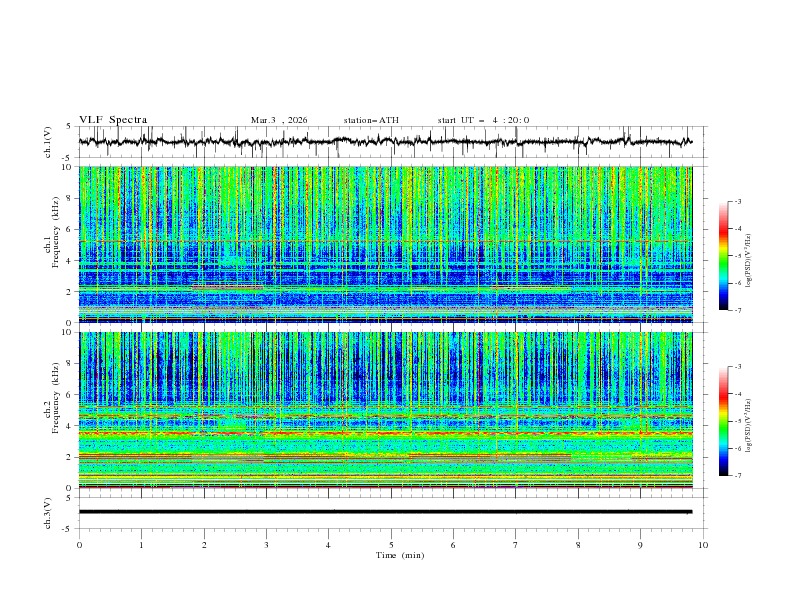Click the "station=ATH" header label

point(371,120)
